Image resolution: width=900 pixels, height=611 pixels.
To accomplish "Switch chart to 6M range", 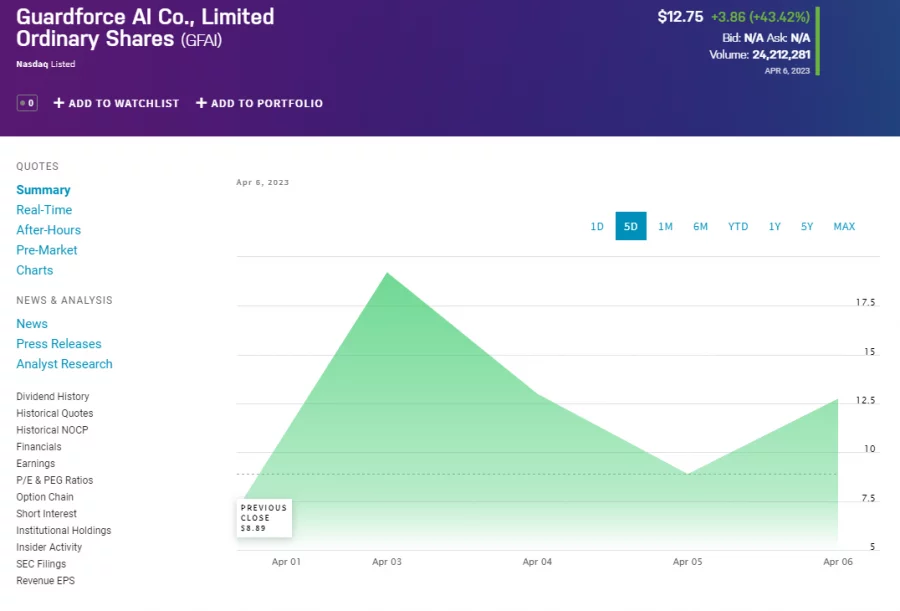I will click(x=700, y=227).
